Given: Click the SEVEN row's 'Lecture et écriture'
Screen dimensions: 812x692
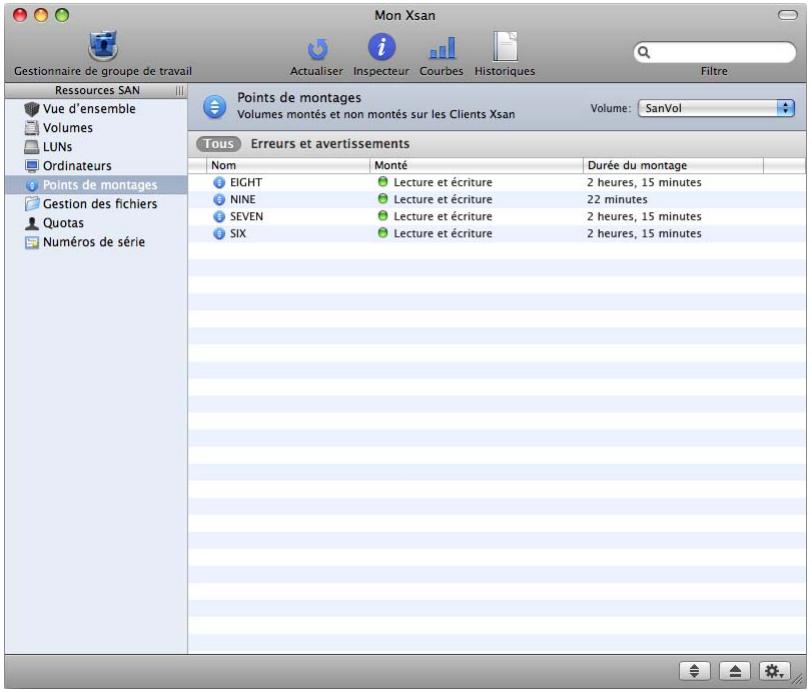Looking at the screenshot, I should coord(443,217).
